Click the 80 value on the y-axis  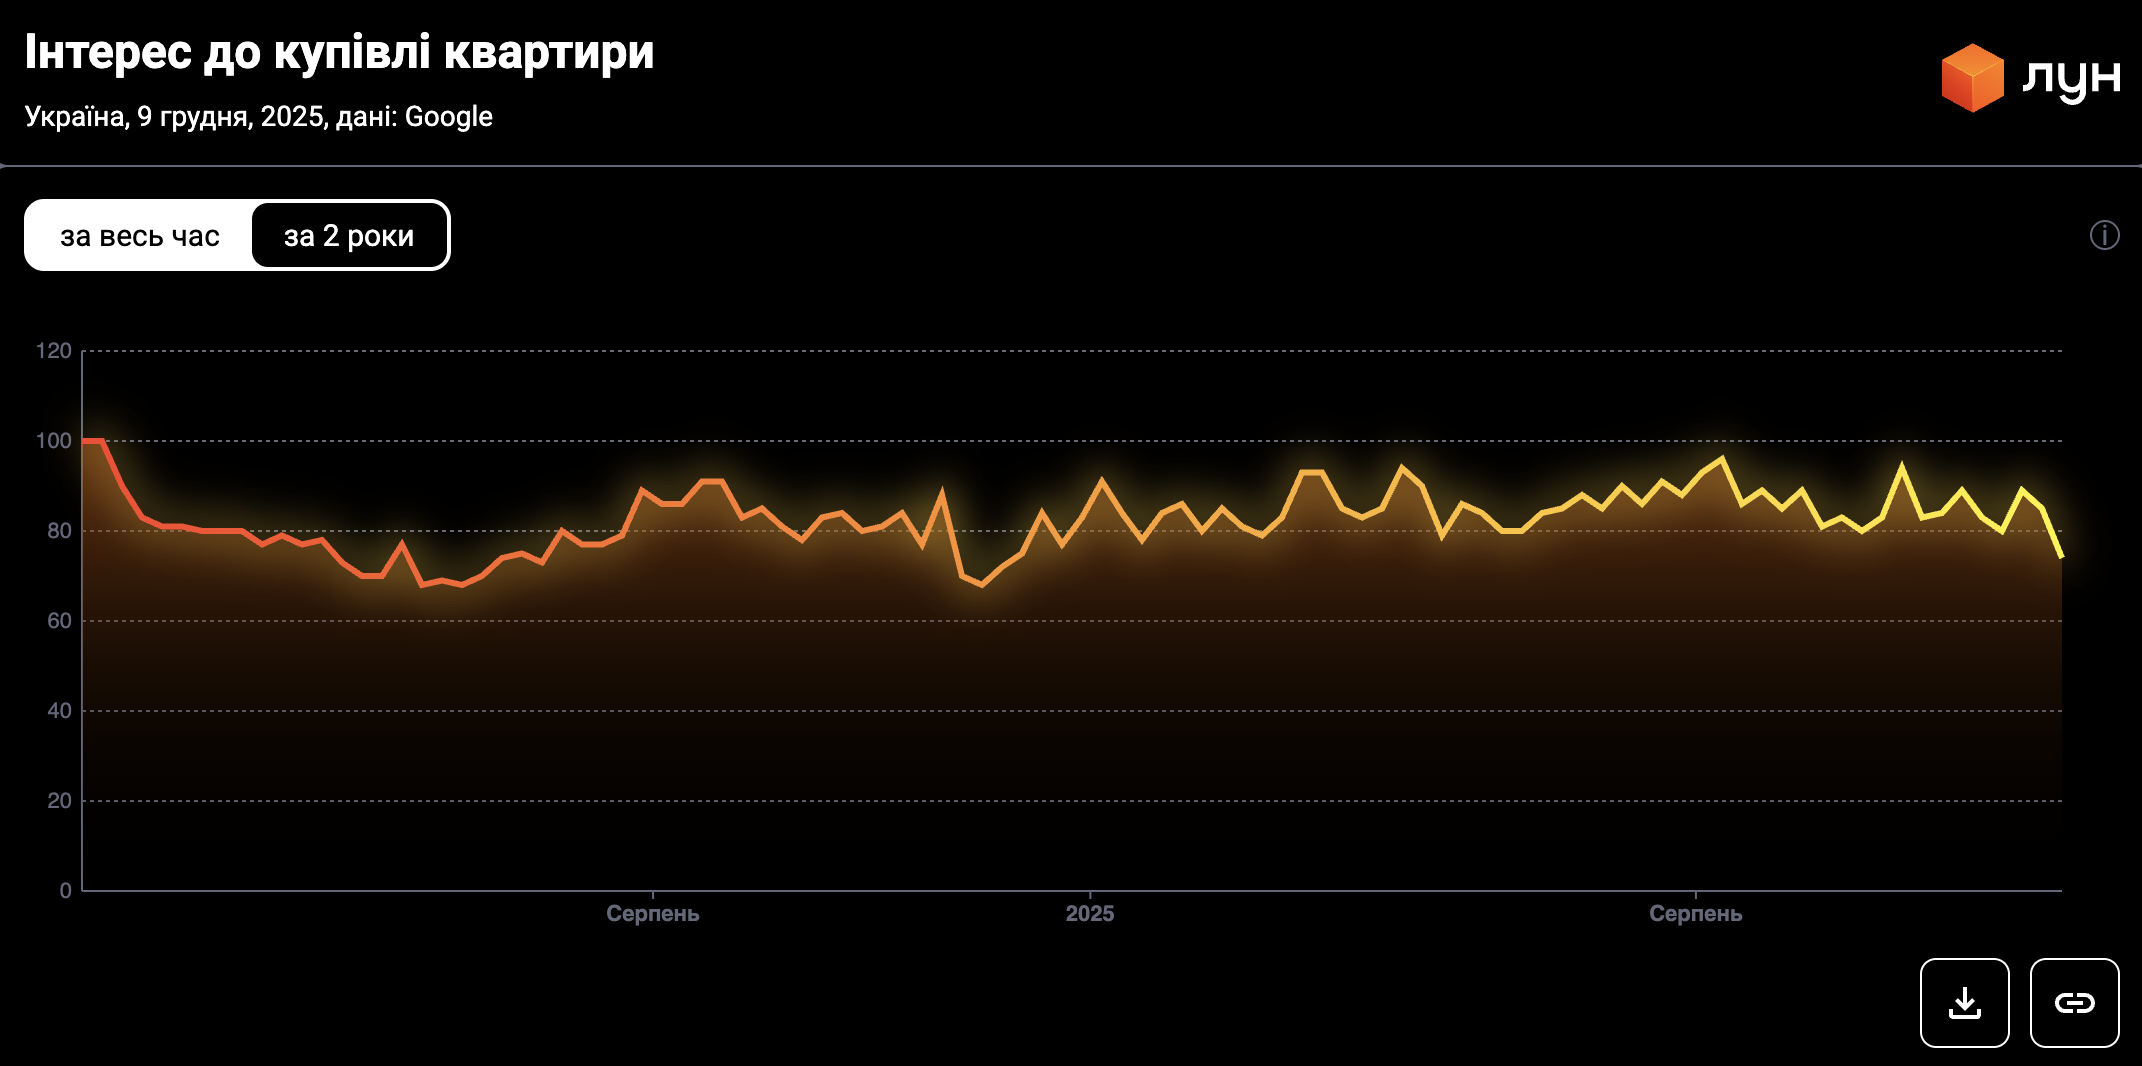[x=59, y=531]
